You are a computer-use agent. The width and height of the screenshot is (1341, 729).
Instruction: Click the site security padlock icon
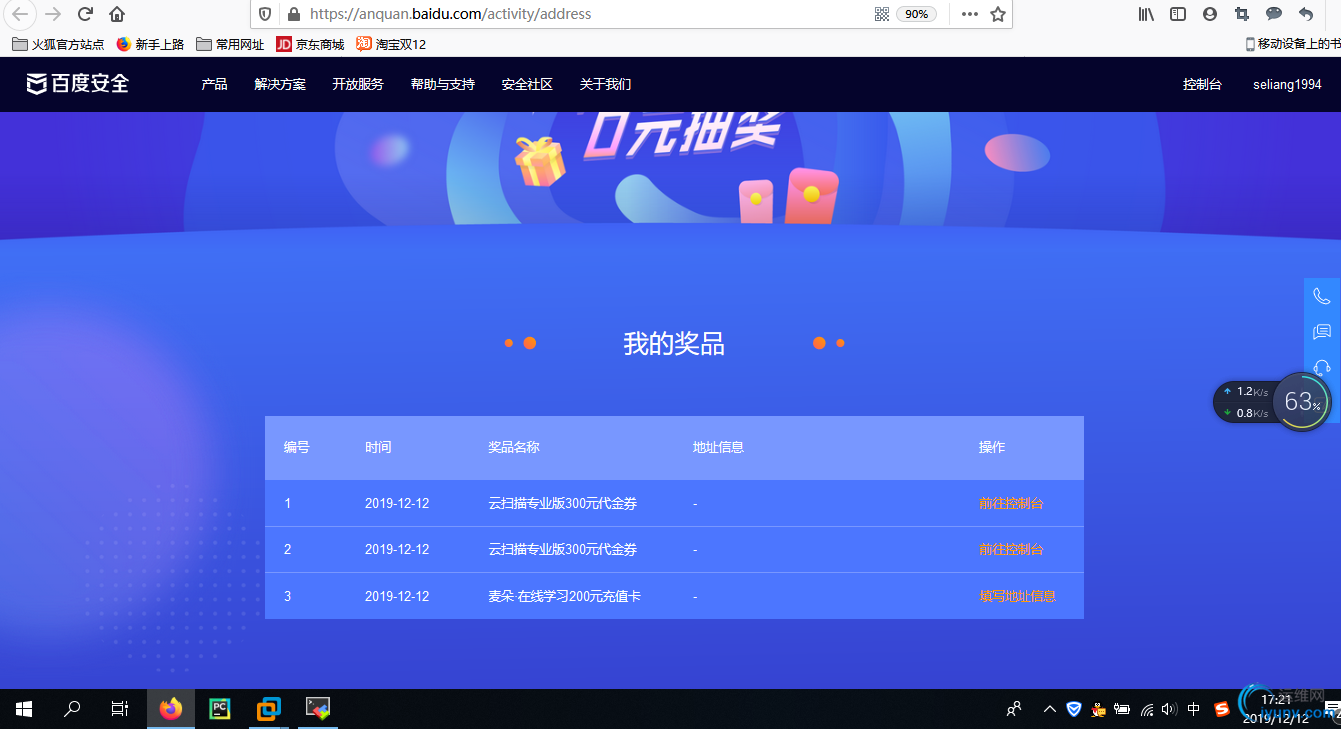coord(293,14)
